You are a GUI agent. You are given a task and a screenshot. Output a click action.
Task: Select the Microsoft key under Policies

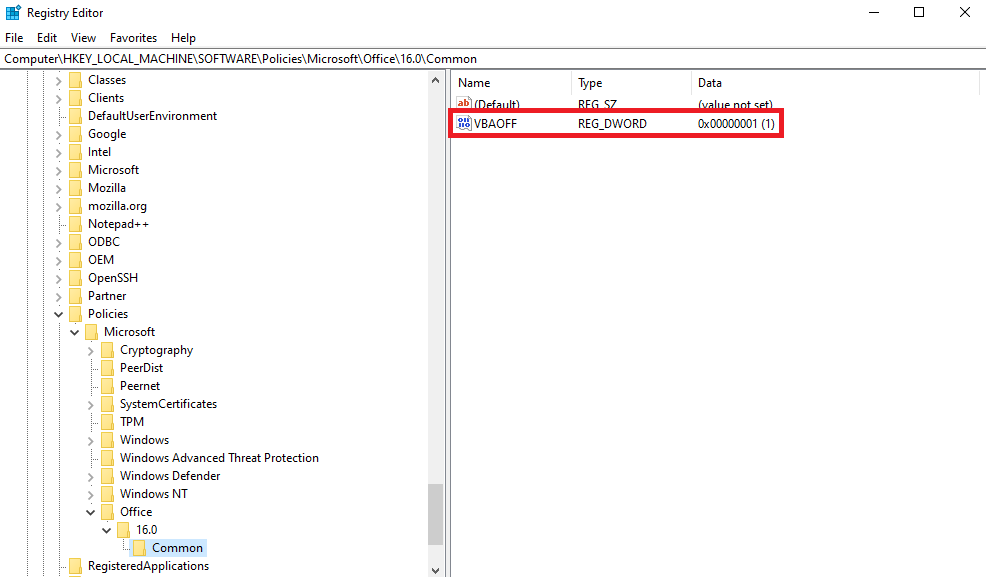pos(130,332)
